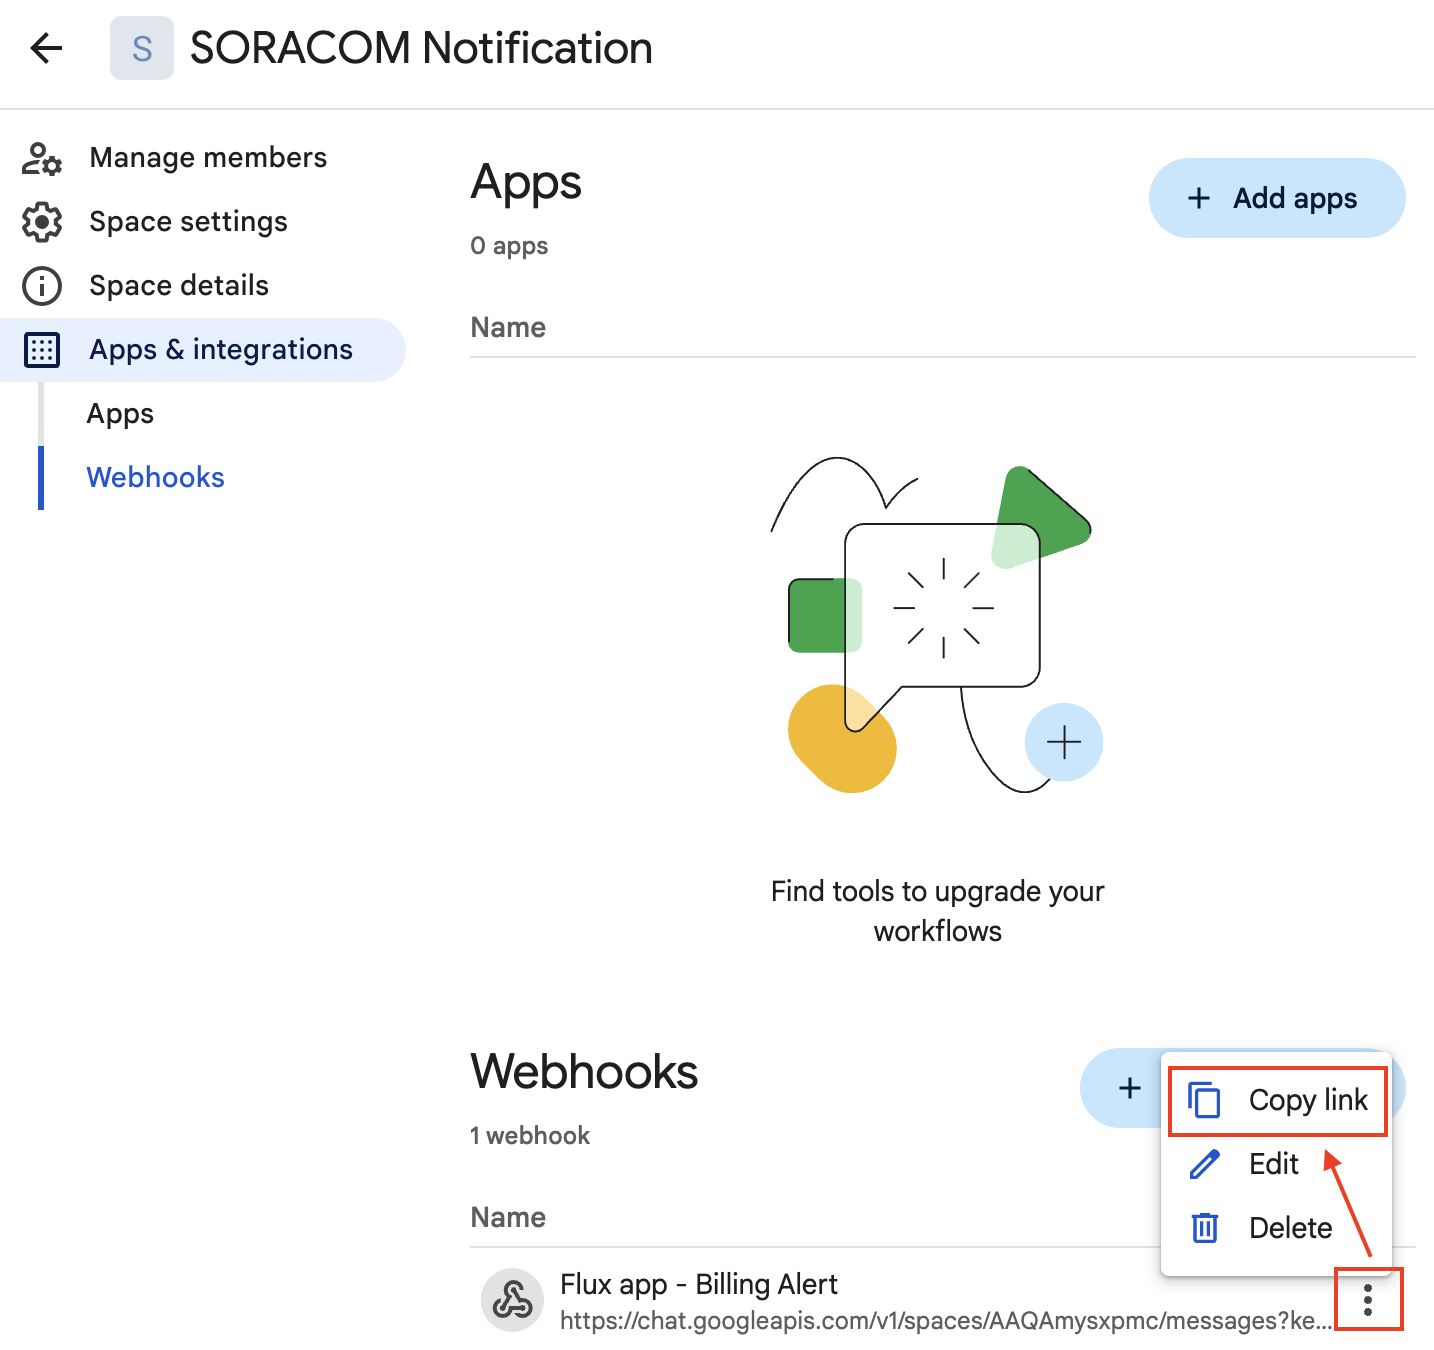
Task: Click the Add apps button
Action: click(1277, 198)
